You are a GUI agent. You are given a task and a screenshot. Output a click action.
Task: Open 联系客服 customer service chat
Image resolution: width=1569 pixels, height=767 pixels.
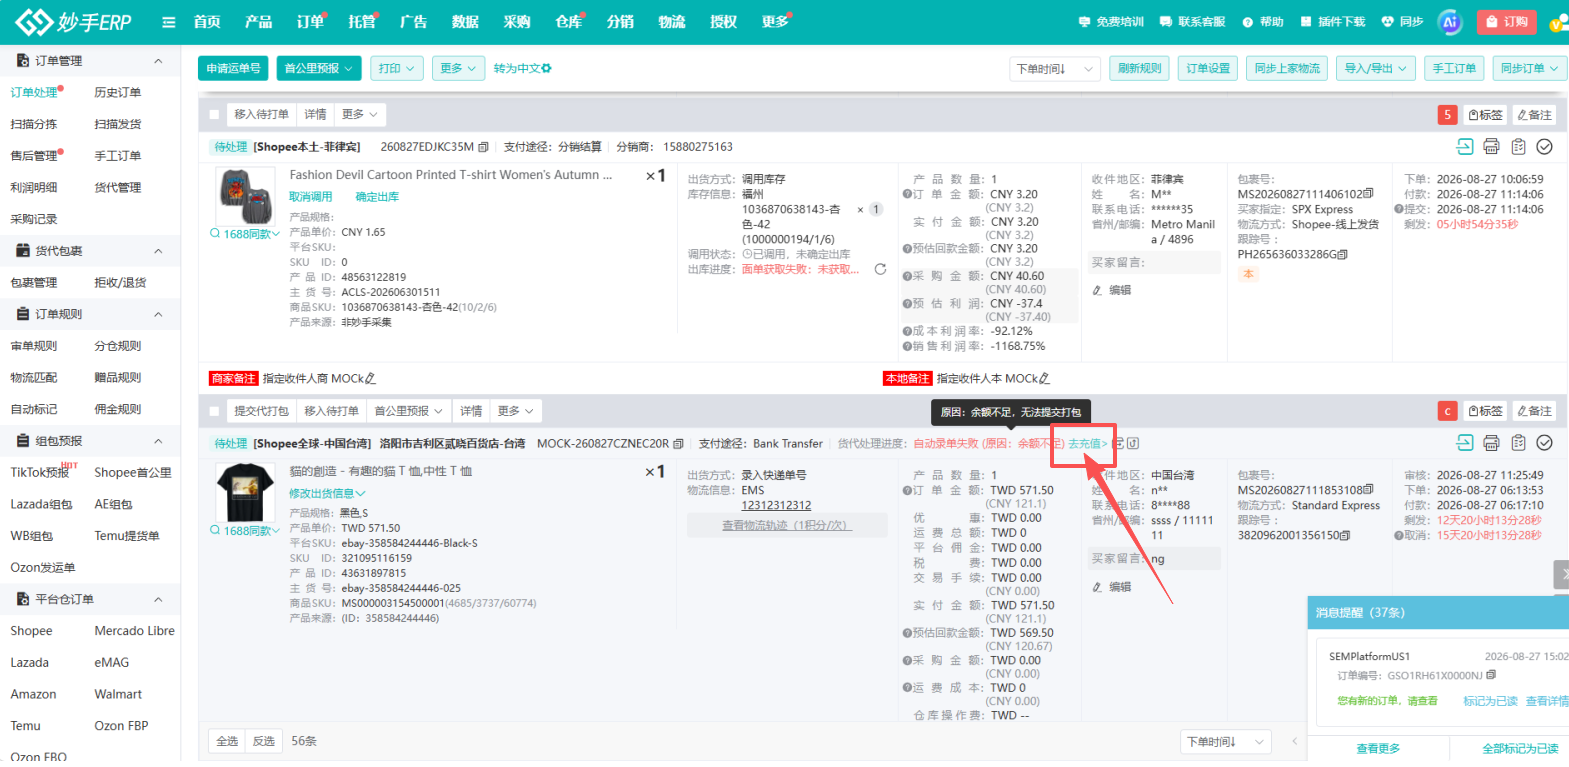[x=1192, y=22]
